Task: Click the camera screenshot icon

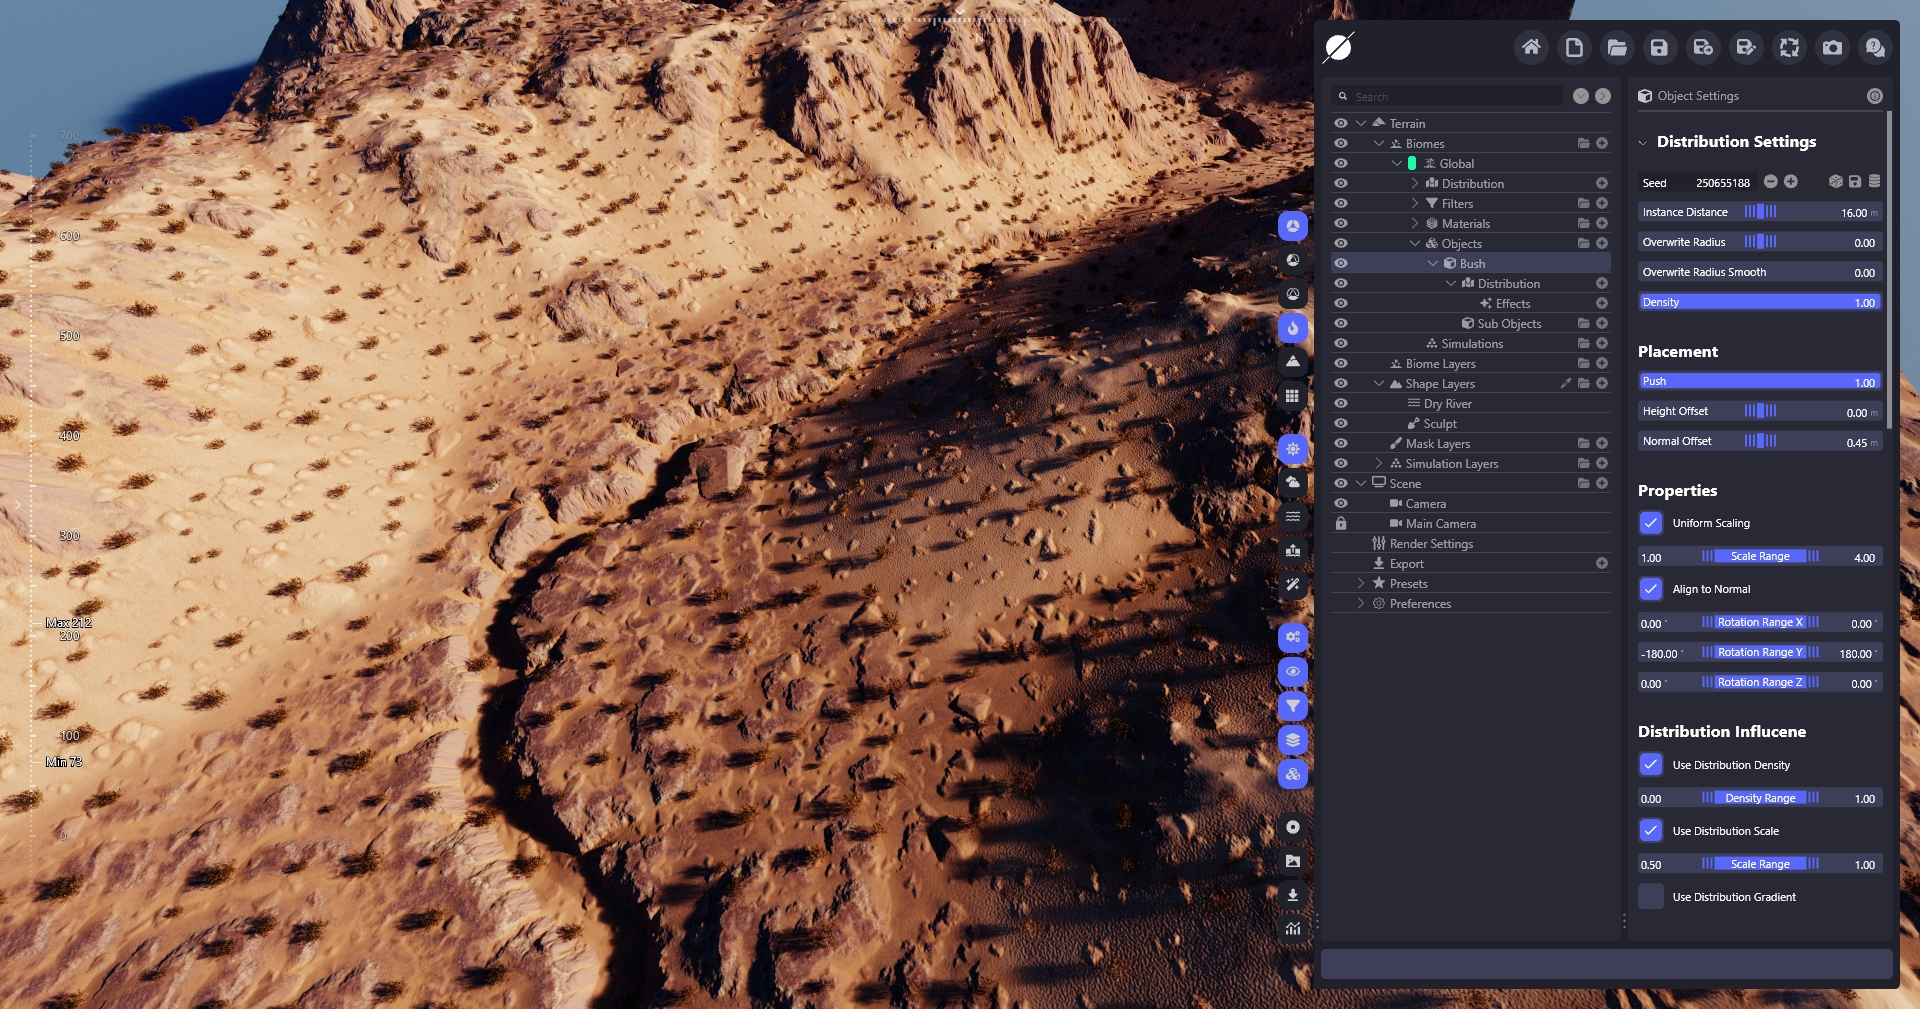Action: (1832, 47)
